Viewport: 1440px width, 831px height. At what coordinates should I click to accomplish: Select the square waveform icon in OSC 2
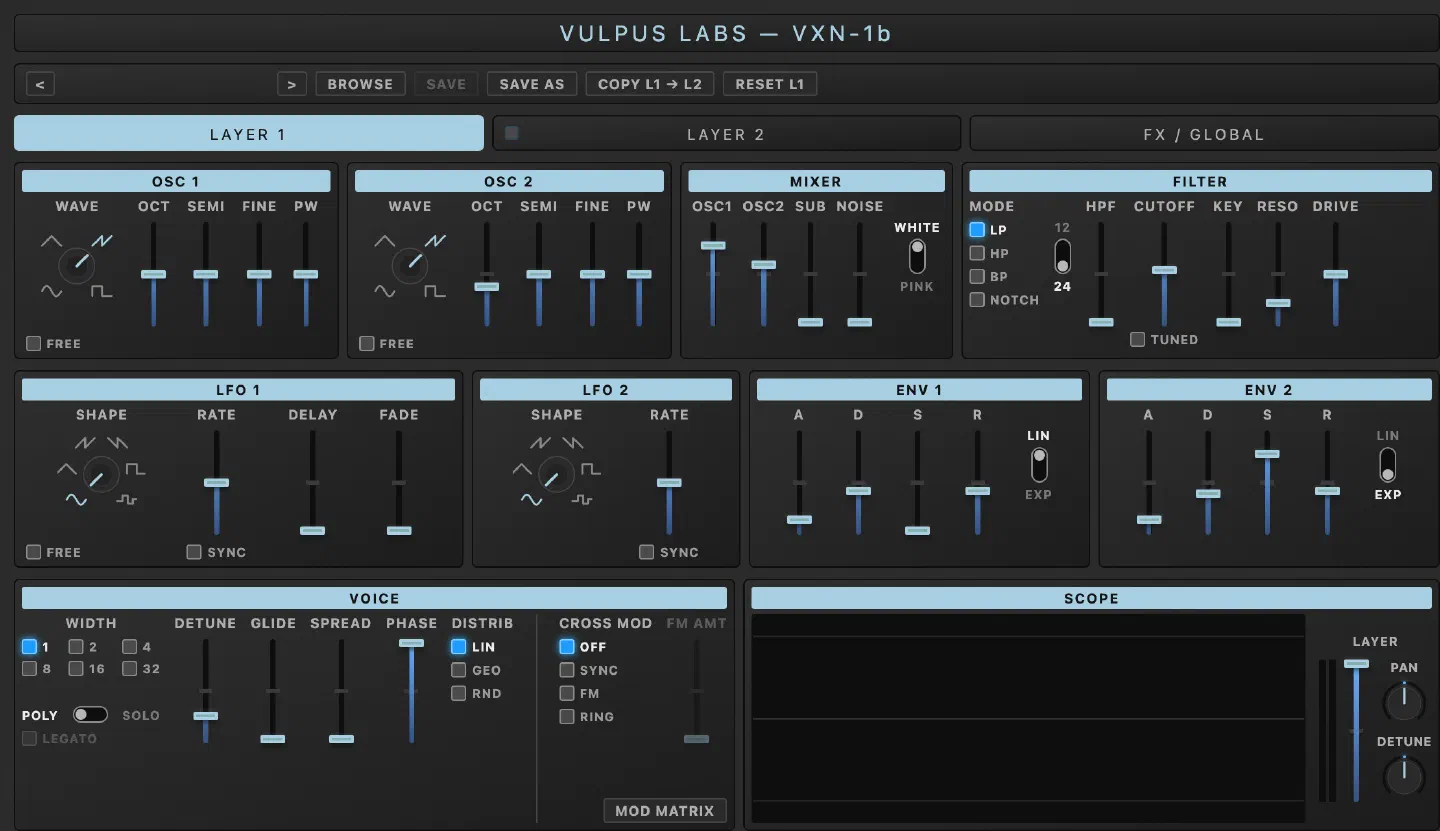point(435,291)
